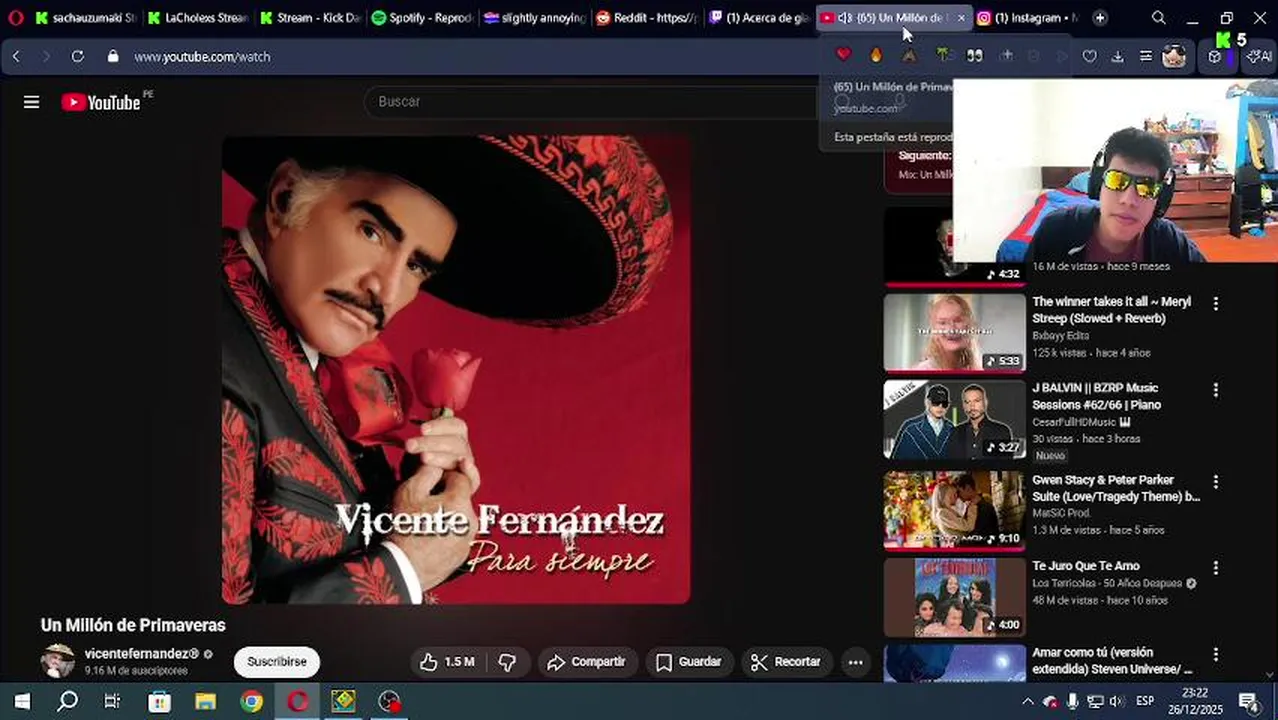Click the video title Un Millón de Primaveras
This screenshot has width=1278, height=720.
coord(133,625)
